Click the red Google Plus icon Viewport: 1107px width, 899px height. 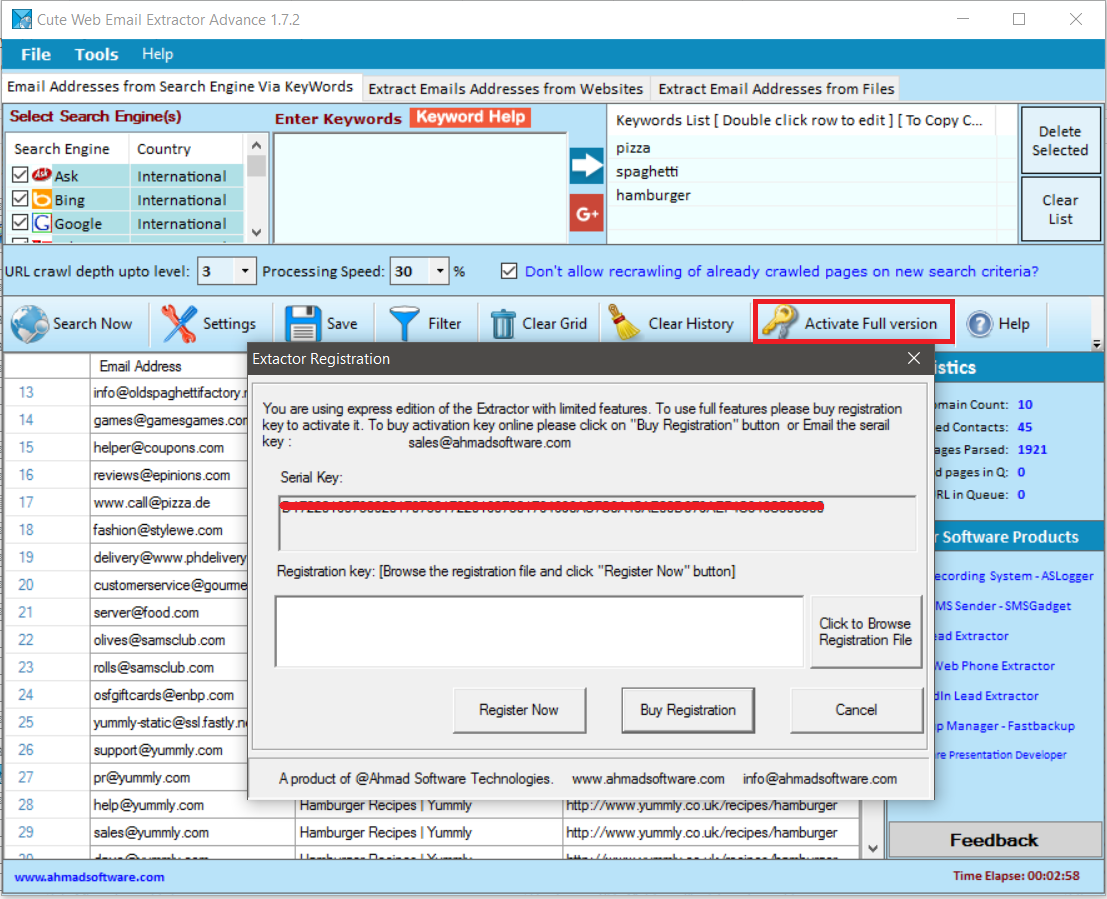[587, 213]
